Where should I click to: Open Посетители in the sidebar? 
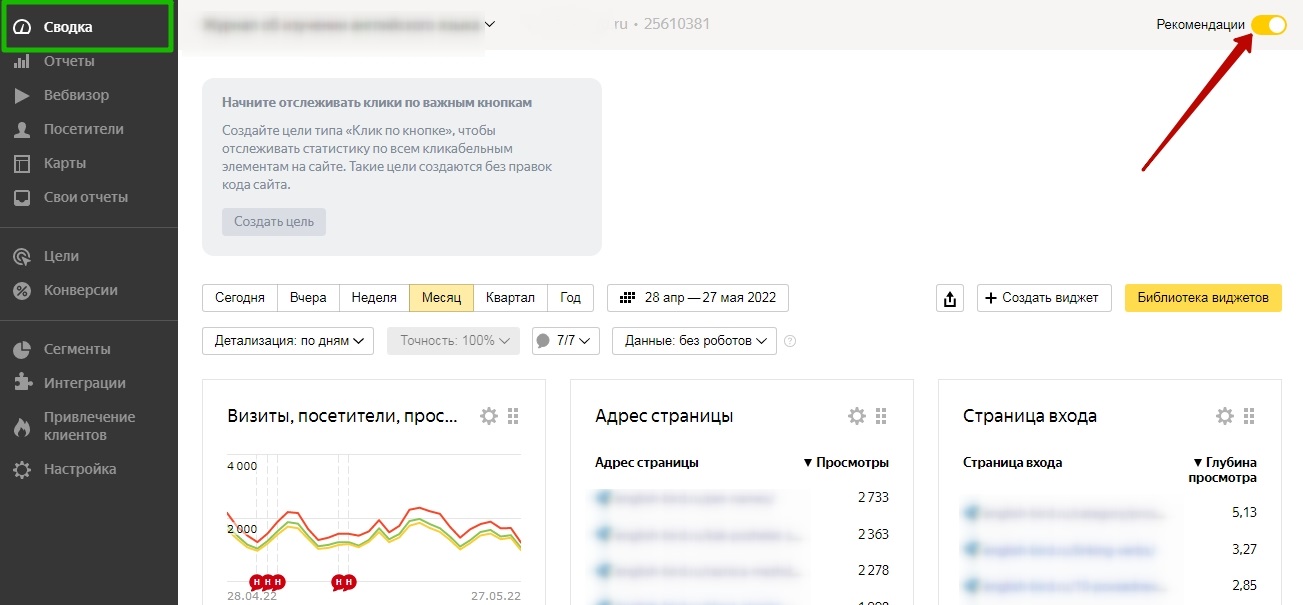[83, 129]
